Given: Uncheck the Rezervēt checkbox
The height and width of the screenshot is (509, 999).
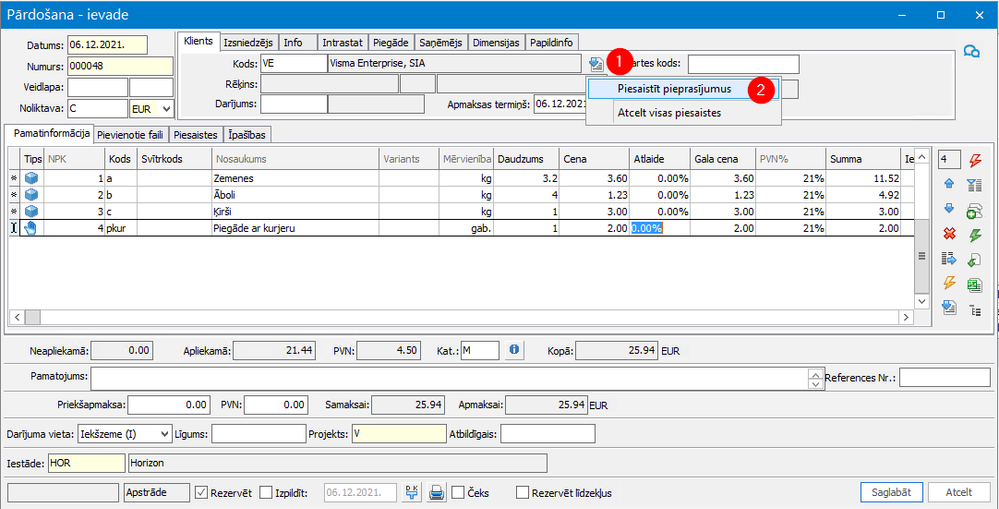Looking at the screenshot, I should tap(201, 492).
